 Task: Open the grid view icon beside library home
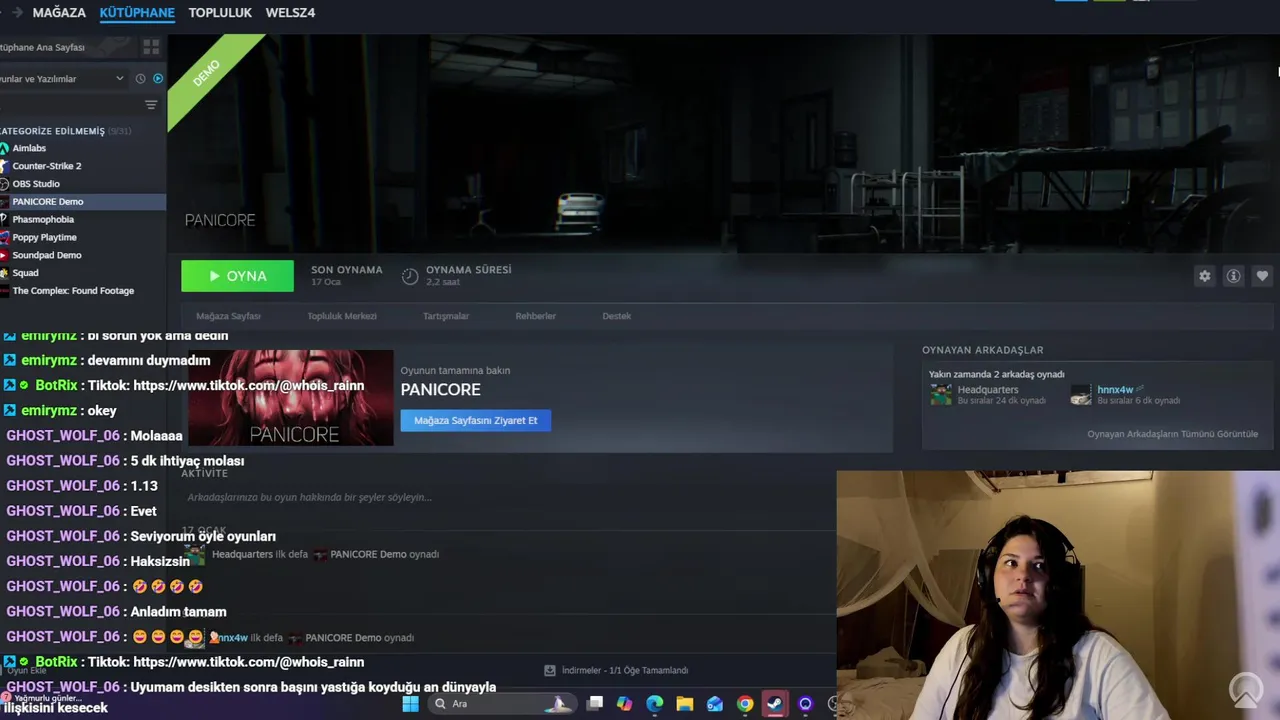pyautogui.click(x=151, y=46)
